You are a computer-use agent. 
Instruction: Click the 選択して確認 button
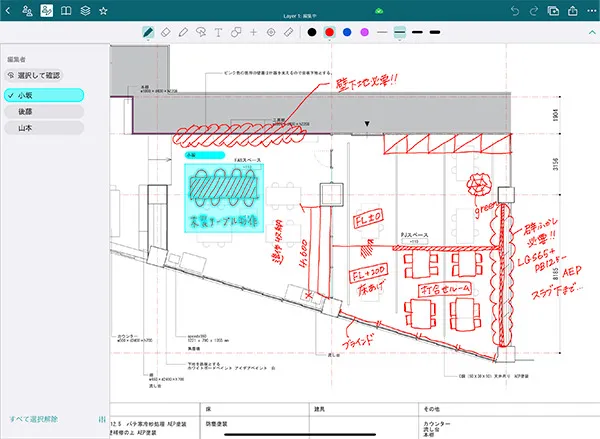[34, 75]
